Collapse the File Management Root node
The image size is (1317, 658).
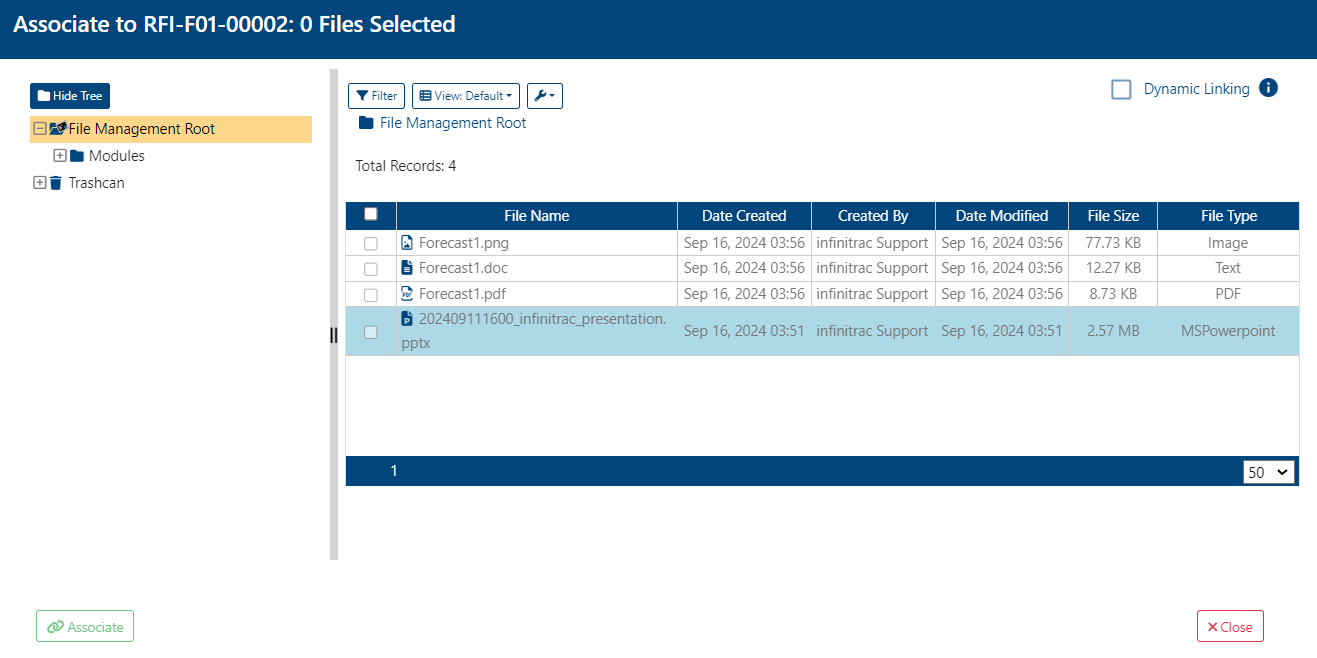pos(40,129)
